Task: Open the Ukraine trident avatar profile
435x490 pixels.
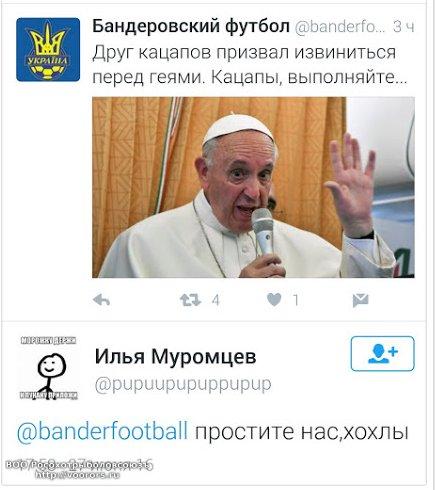Action: click(48, 50)
